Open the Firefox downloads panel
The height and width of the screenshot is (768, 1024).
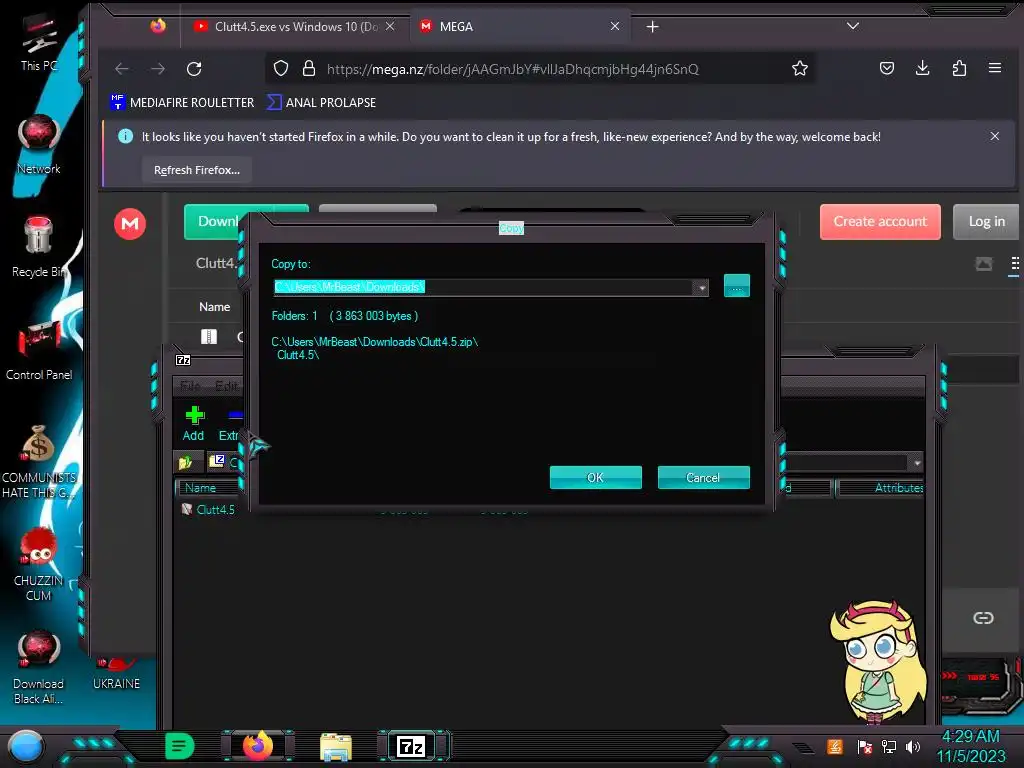(923, 68)
